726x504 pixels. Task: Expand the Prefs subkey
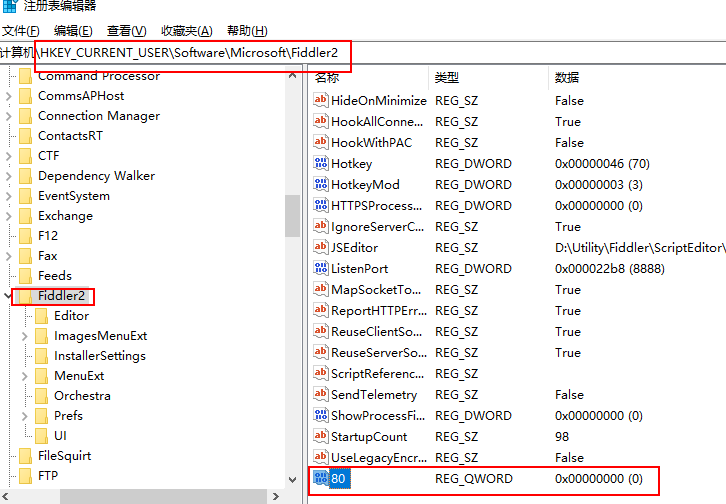click(x=25, y=416)
